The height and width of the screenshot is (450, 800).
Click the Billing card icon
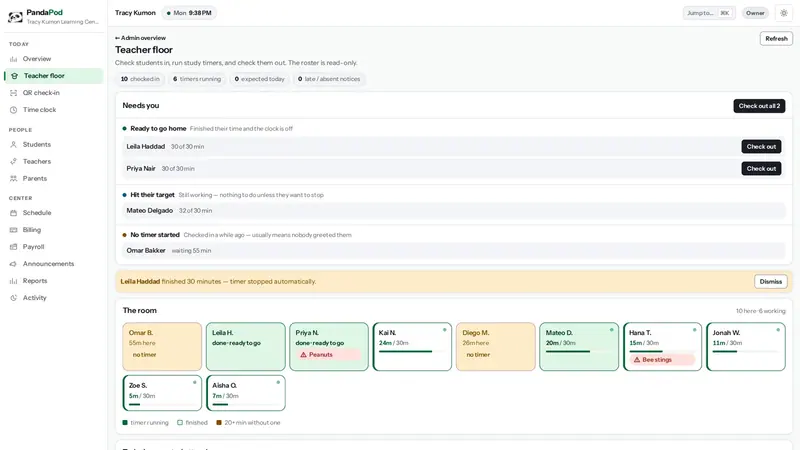tap(13, 230)
